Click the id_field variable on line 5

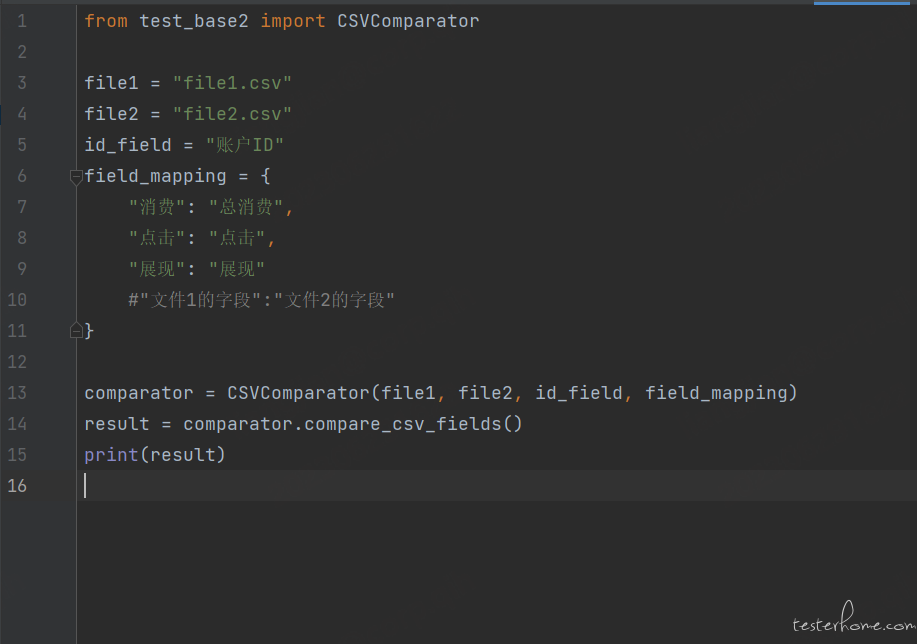point(127,145)
